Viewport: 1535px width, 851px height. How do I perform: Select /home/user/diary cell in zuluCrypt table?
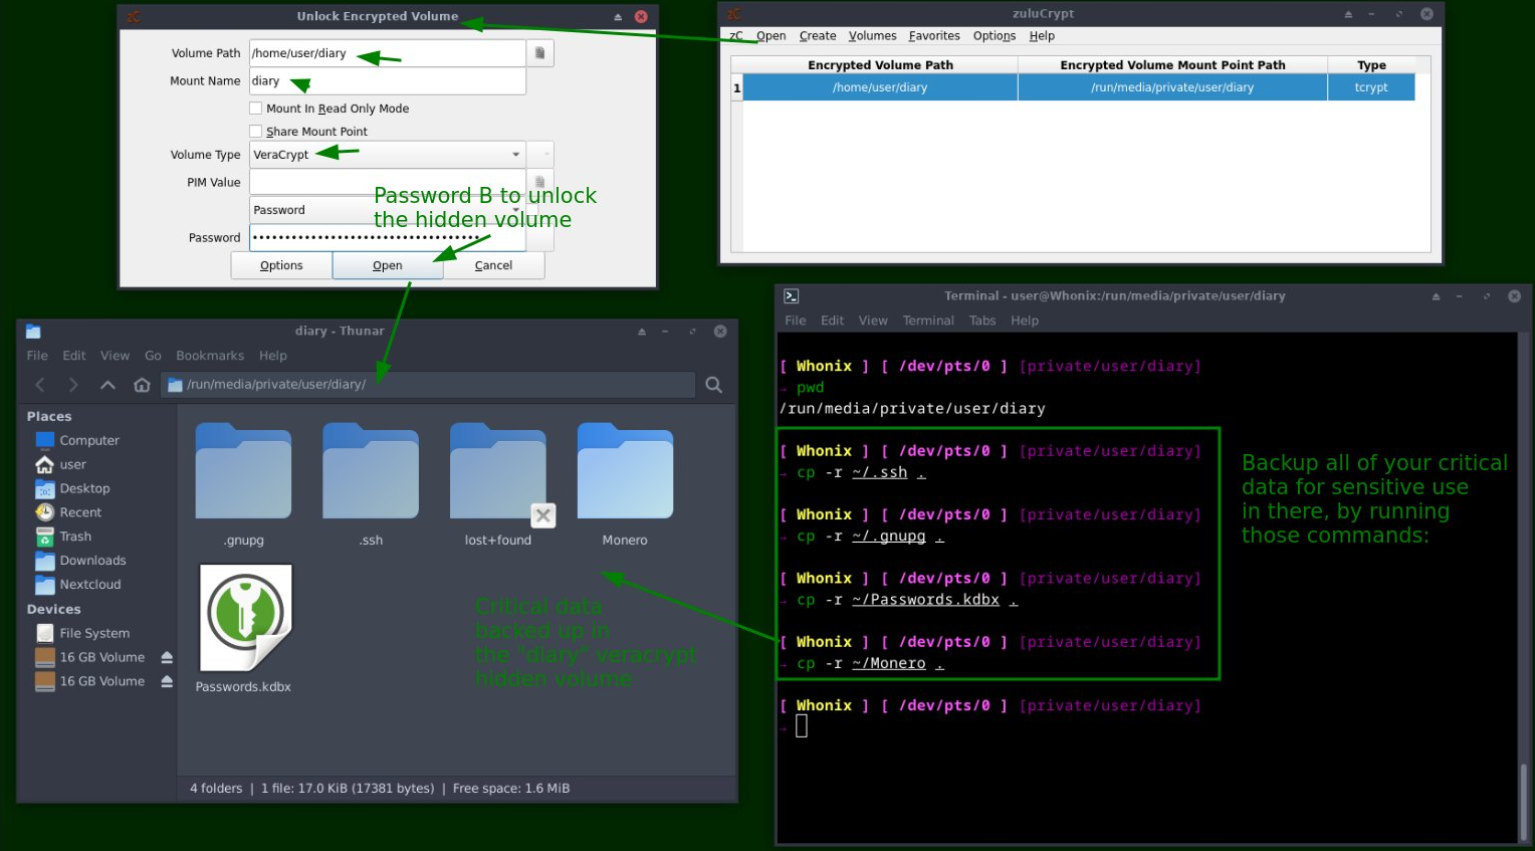coord(880,87)
